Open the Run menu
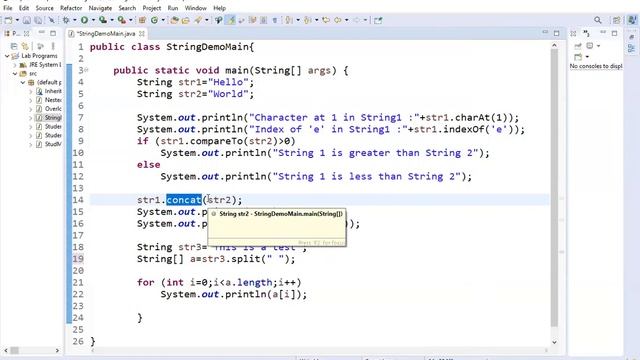 click(x=173, y=8)
